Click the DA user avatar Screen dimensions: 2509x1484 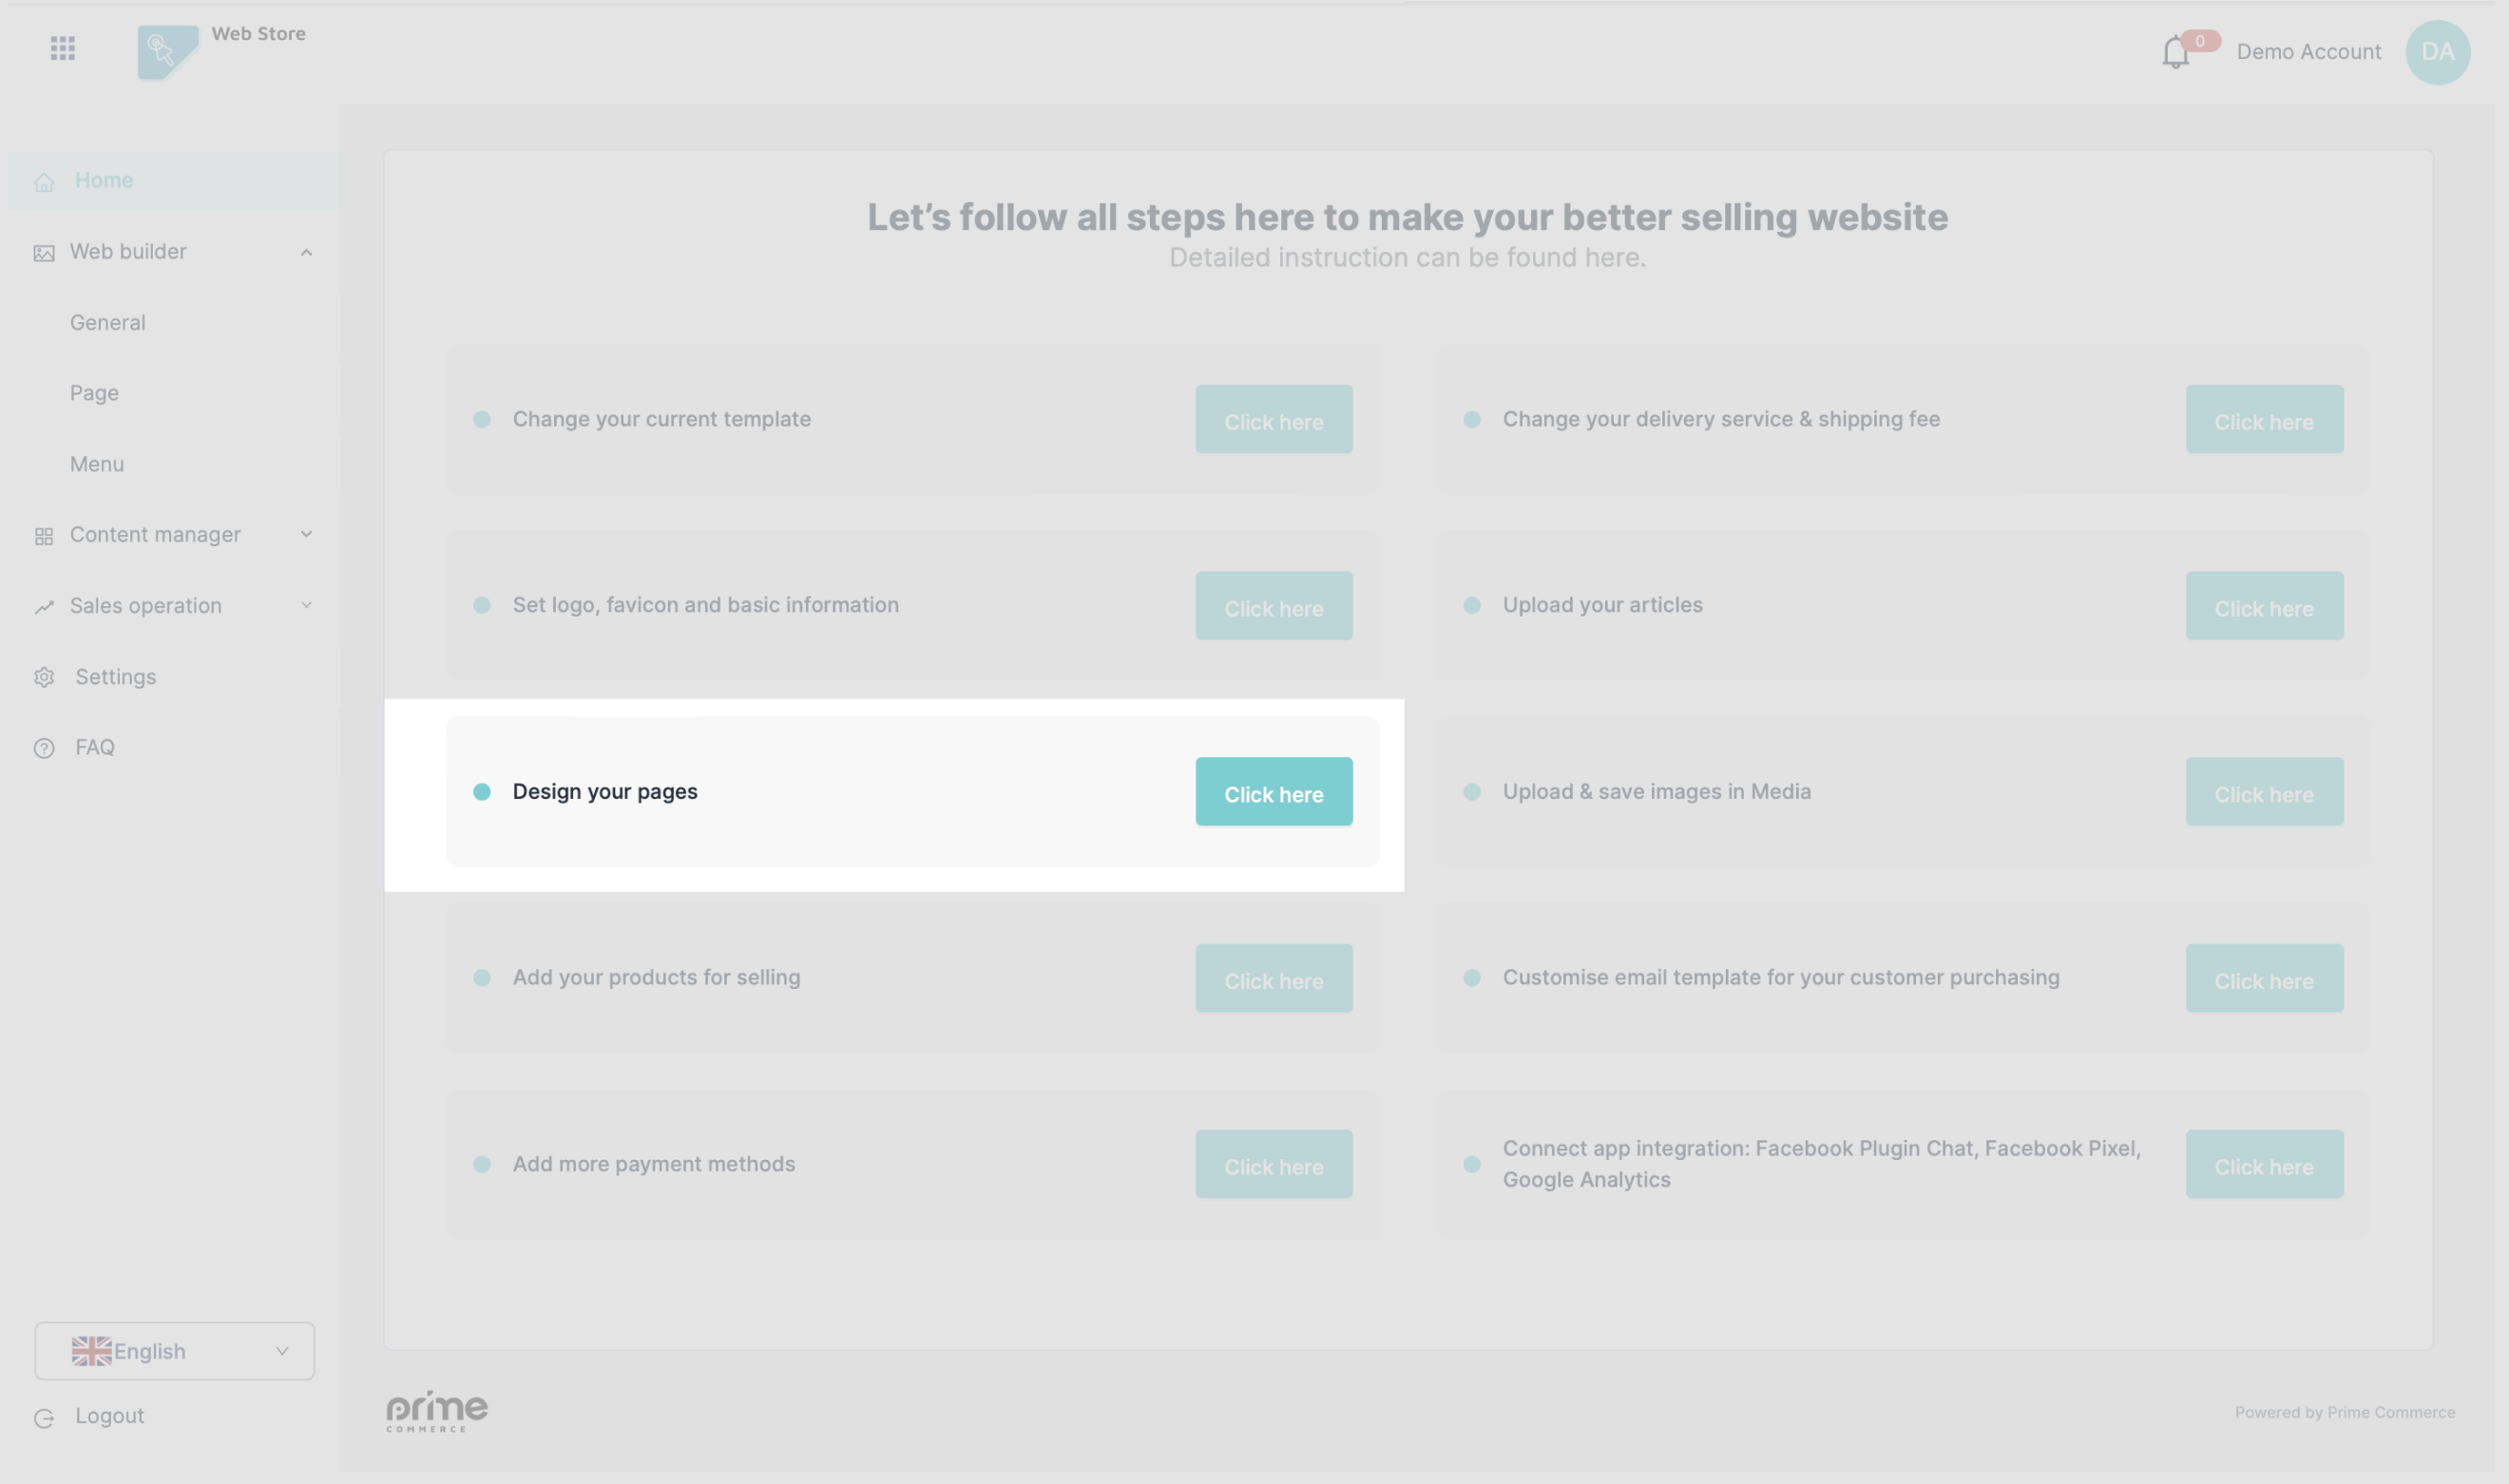[2436, 52]
